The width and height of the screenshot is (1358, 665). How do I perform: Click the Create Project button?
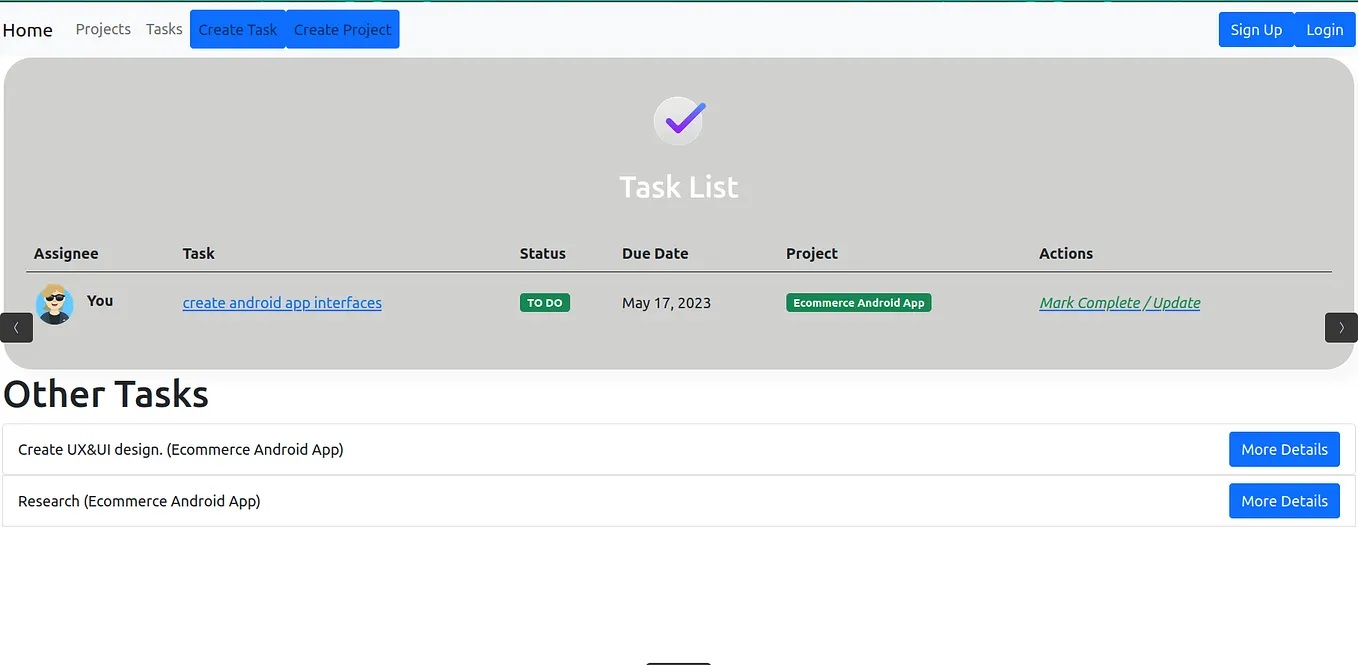342,29
